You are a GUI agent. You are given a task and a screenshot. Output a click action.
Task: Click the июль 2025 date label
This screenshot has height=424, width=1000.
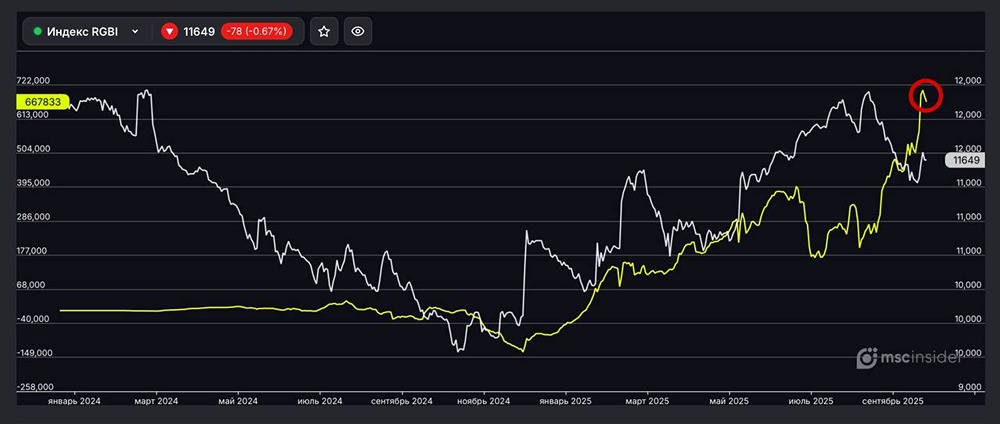pyautogui.click(x=811, y=401)
